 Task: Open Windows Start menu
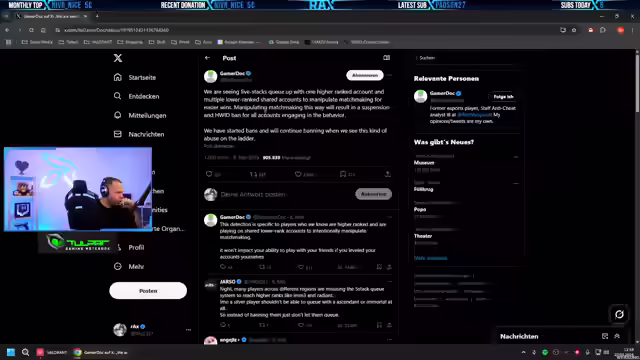point(11,352)
